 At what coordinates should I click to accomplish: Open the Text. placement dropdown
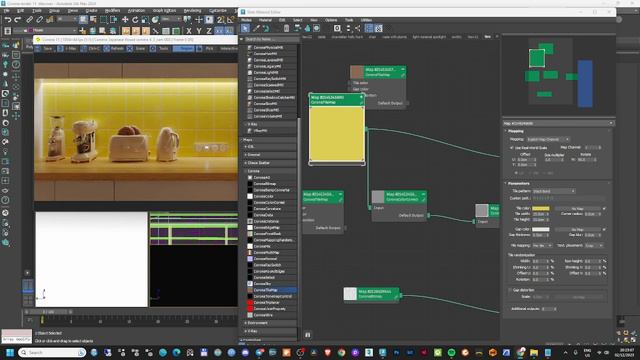[x=594, y=246]
